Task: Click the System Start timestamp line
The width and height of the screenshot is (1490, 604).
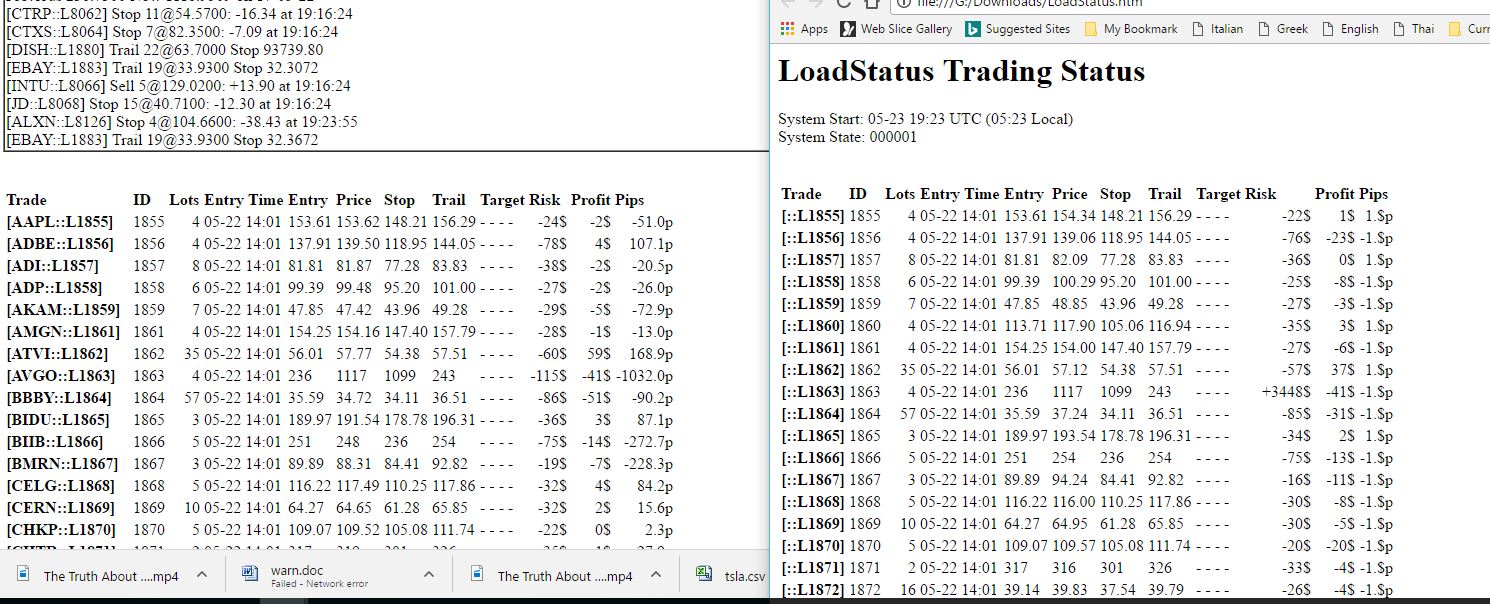Action: coord(925,119)
